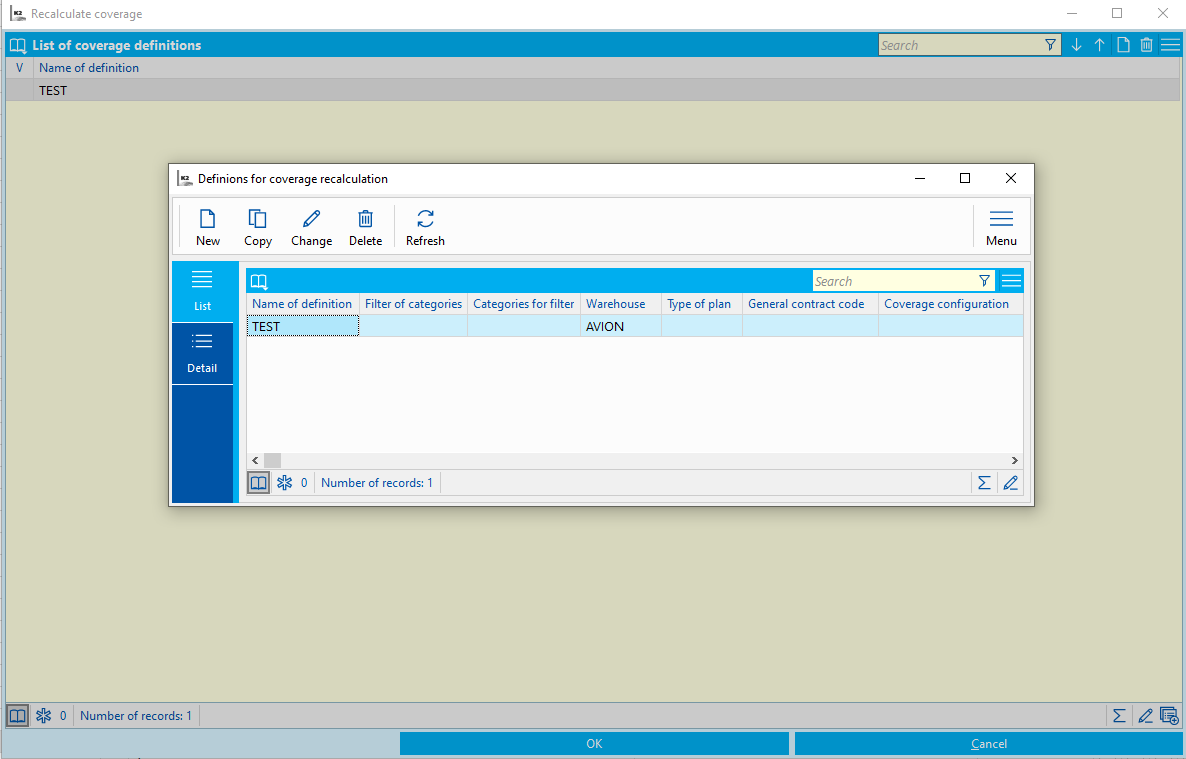Click the Search field in the dialog grid
This screenshot has height=759, width=1186.
894,282
